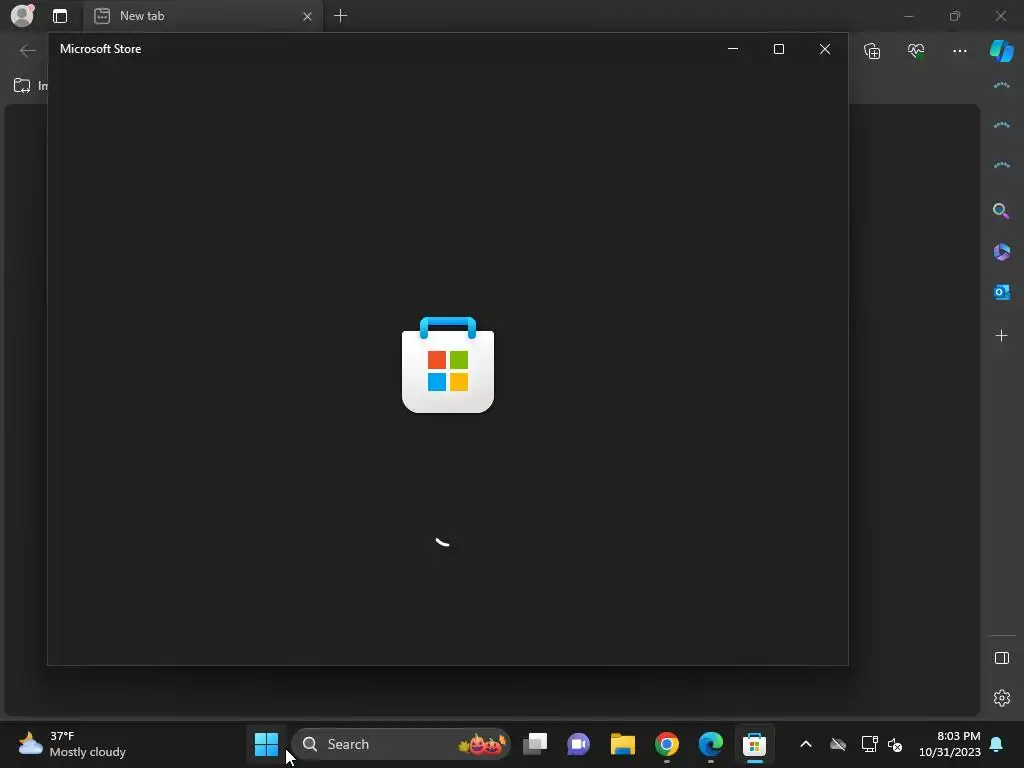1024x768 pixels.
Task: Go back in the Edge window
Action: pyautogui.click(x=27, y=50)
